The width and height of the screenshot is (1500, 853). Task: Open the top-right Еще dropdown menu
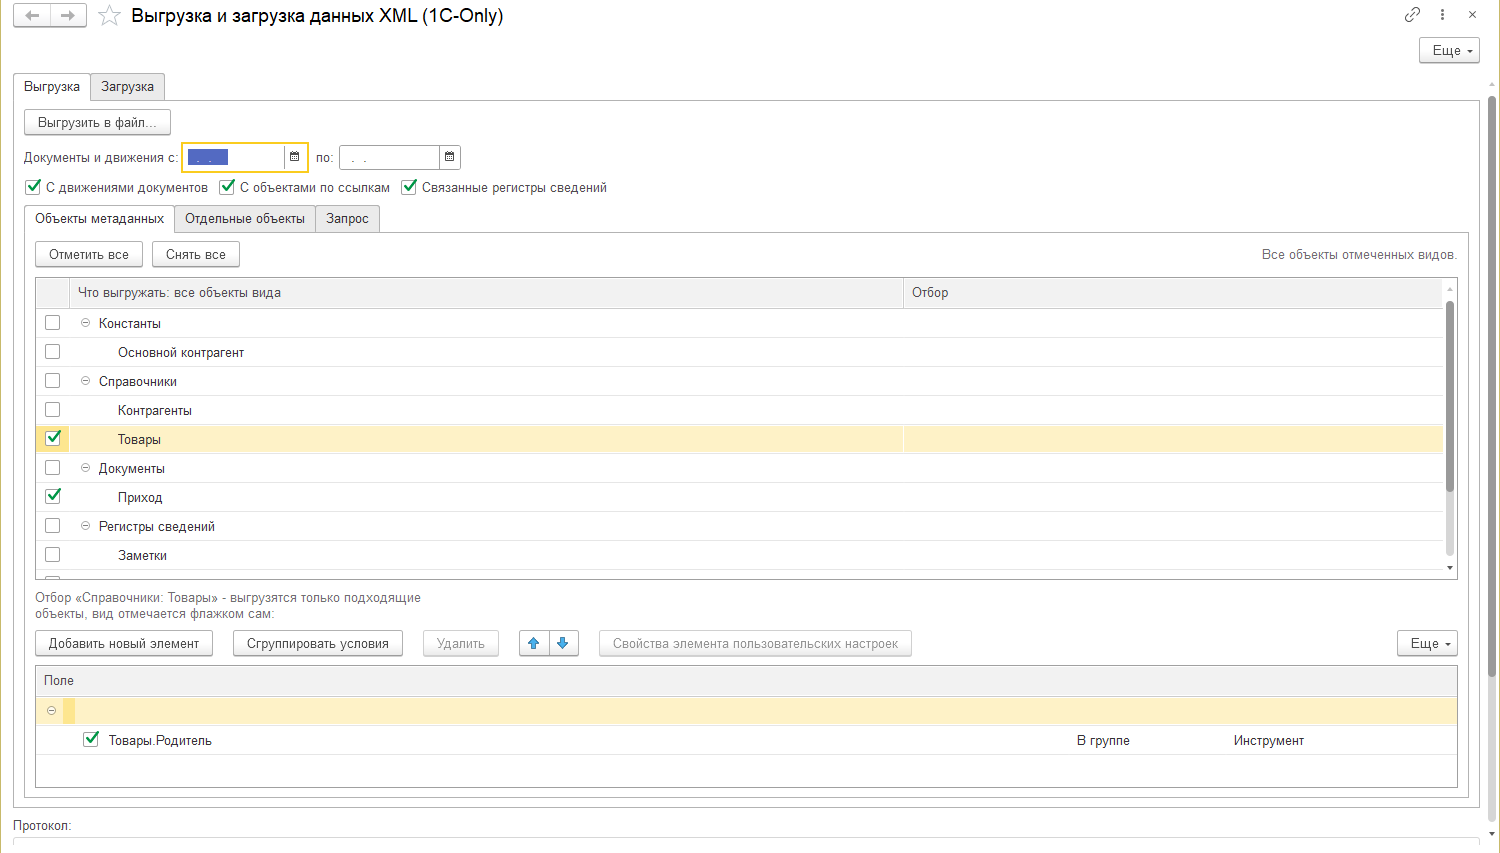[1449, 50]
